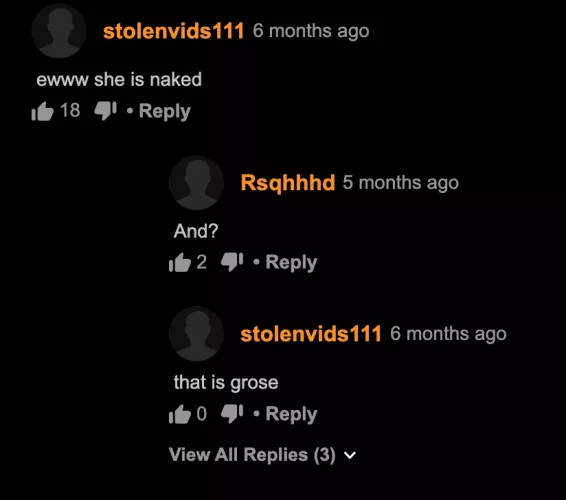Click the '5 months ago' timestamp
This screenshot has width=566, height=500.
401,183
